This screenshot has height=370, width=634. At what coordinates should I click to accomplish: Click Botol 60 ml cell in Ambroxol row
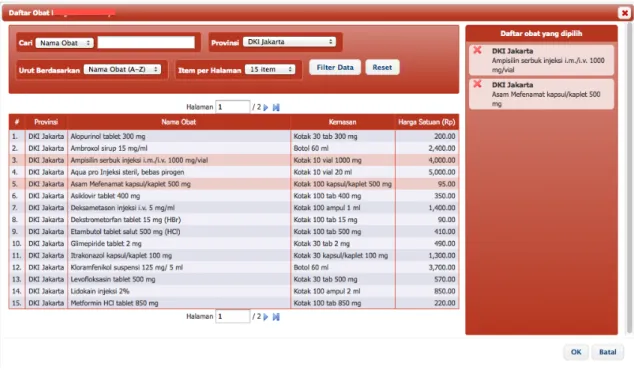click(342, 148)
